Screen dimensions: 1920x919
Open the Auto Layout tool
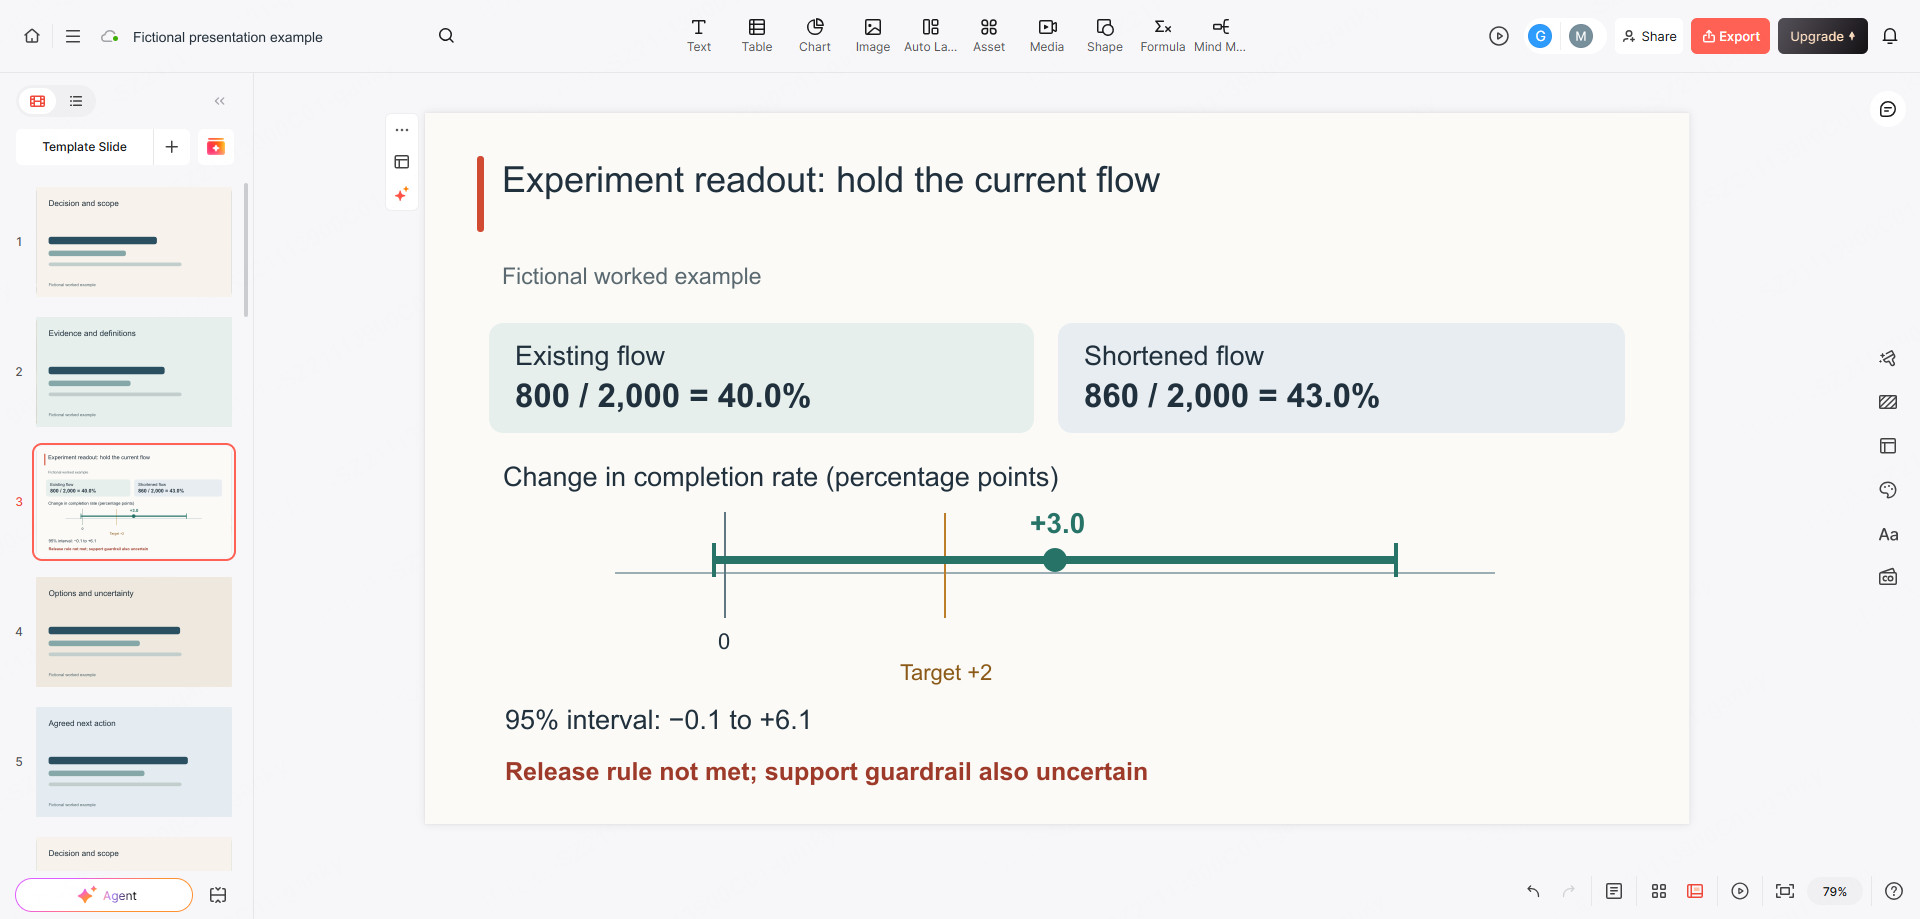pos(931,36)
